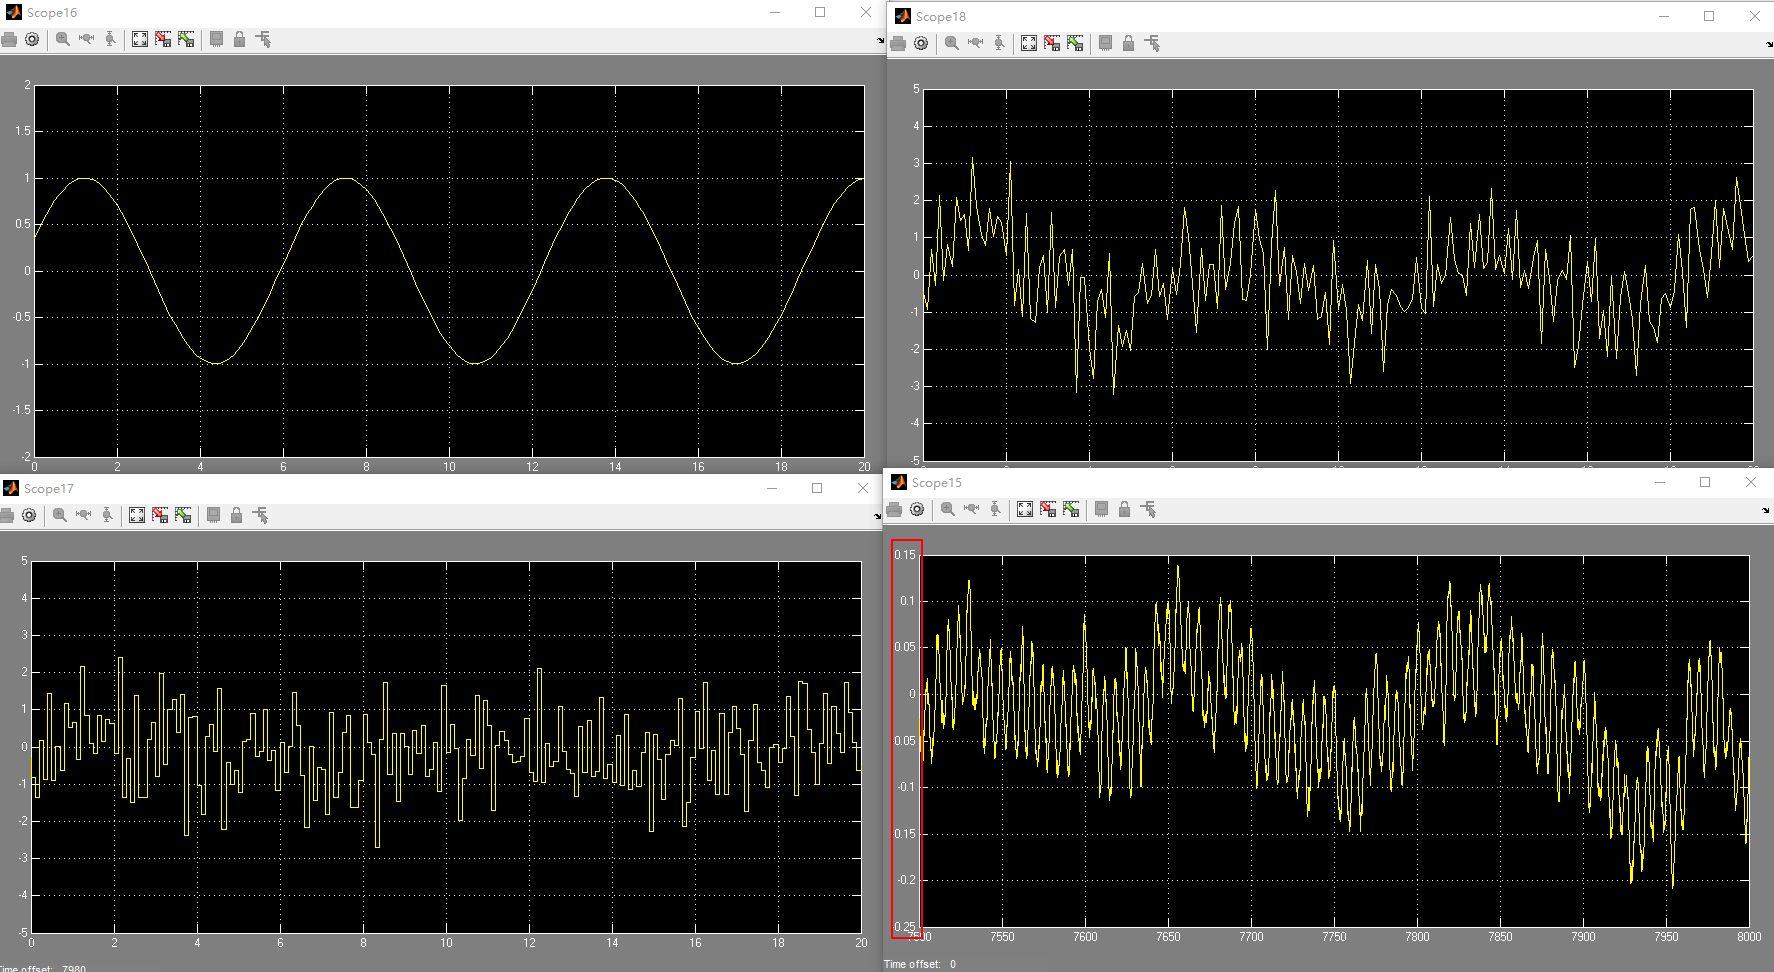Click the "Scope16" window title text
Image resolution: width=1774 pixels, height=972 pixels.
52,13
